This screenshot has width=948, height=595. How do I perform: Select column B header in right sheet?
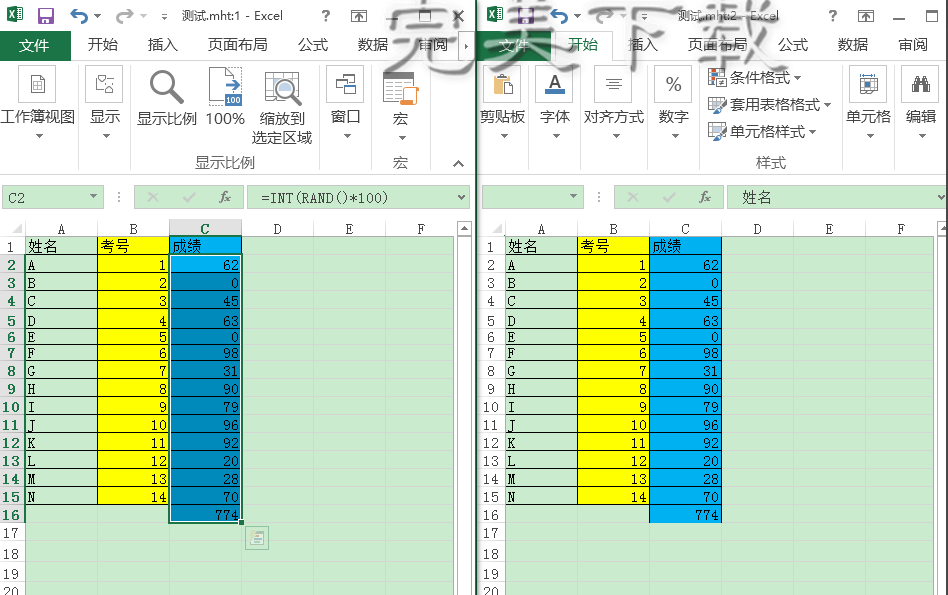613,229
